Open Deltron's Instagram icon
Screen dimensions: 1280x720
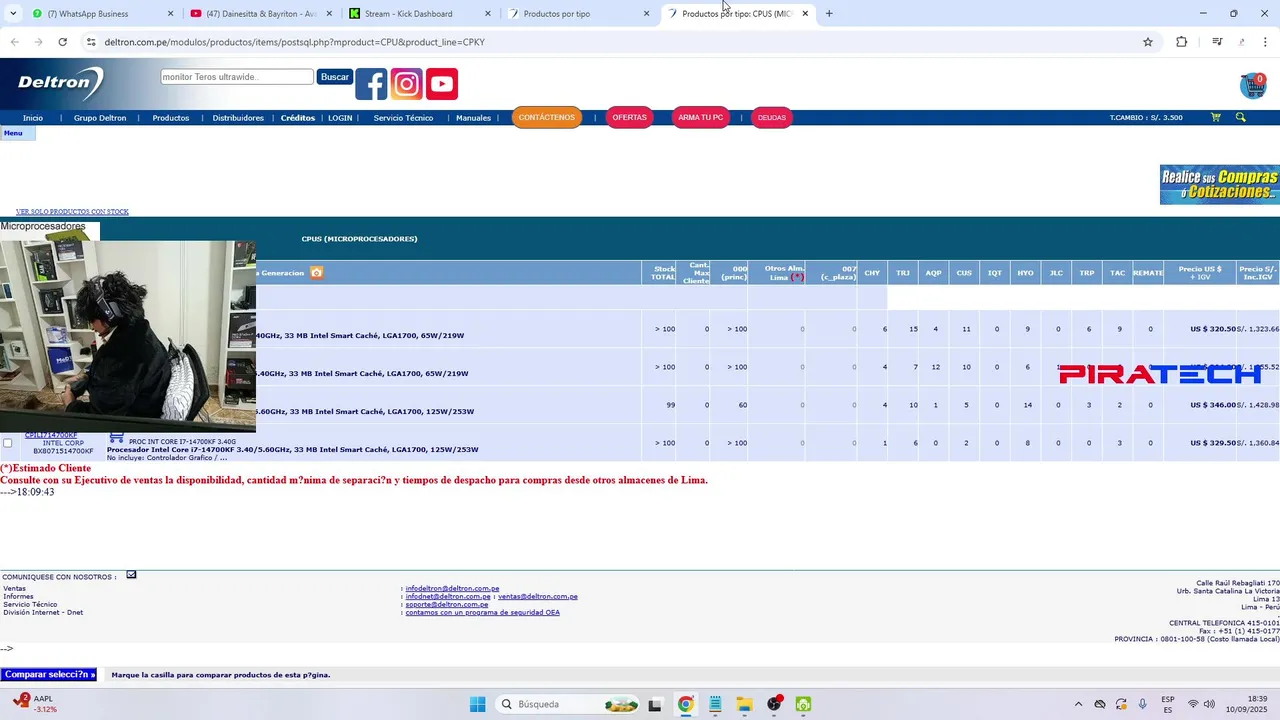click(x=406, y=84)
